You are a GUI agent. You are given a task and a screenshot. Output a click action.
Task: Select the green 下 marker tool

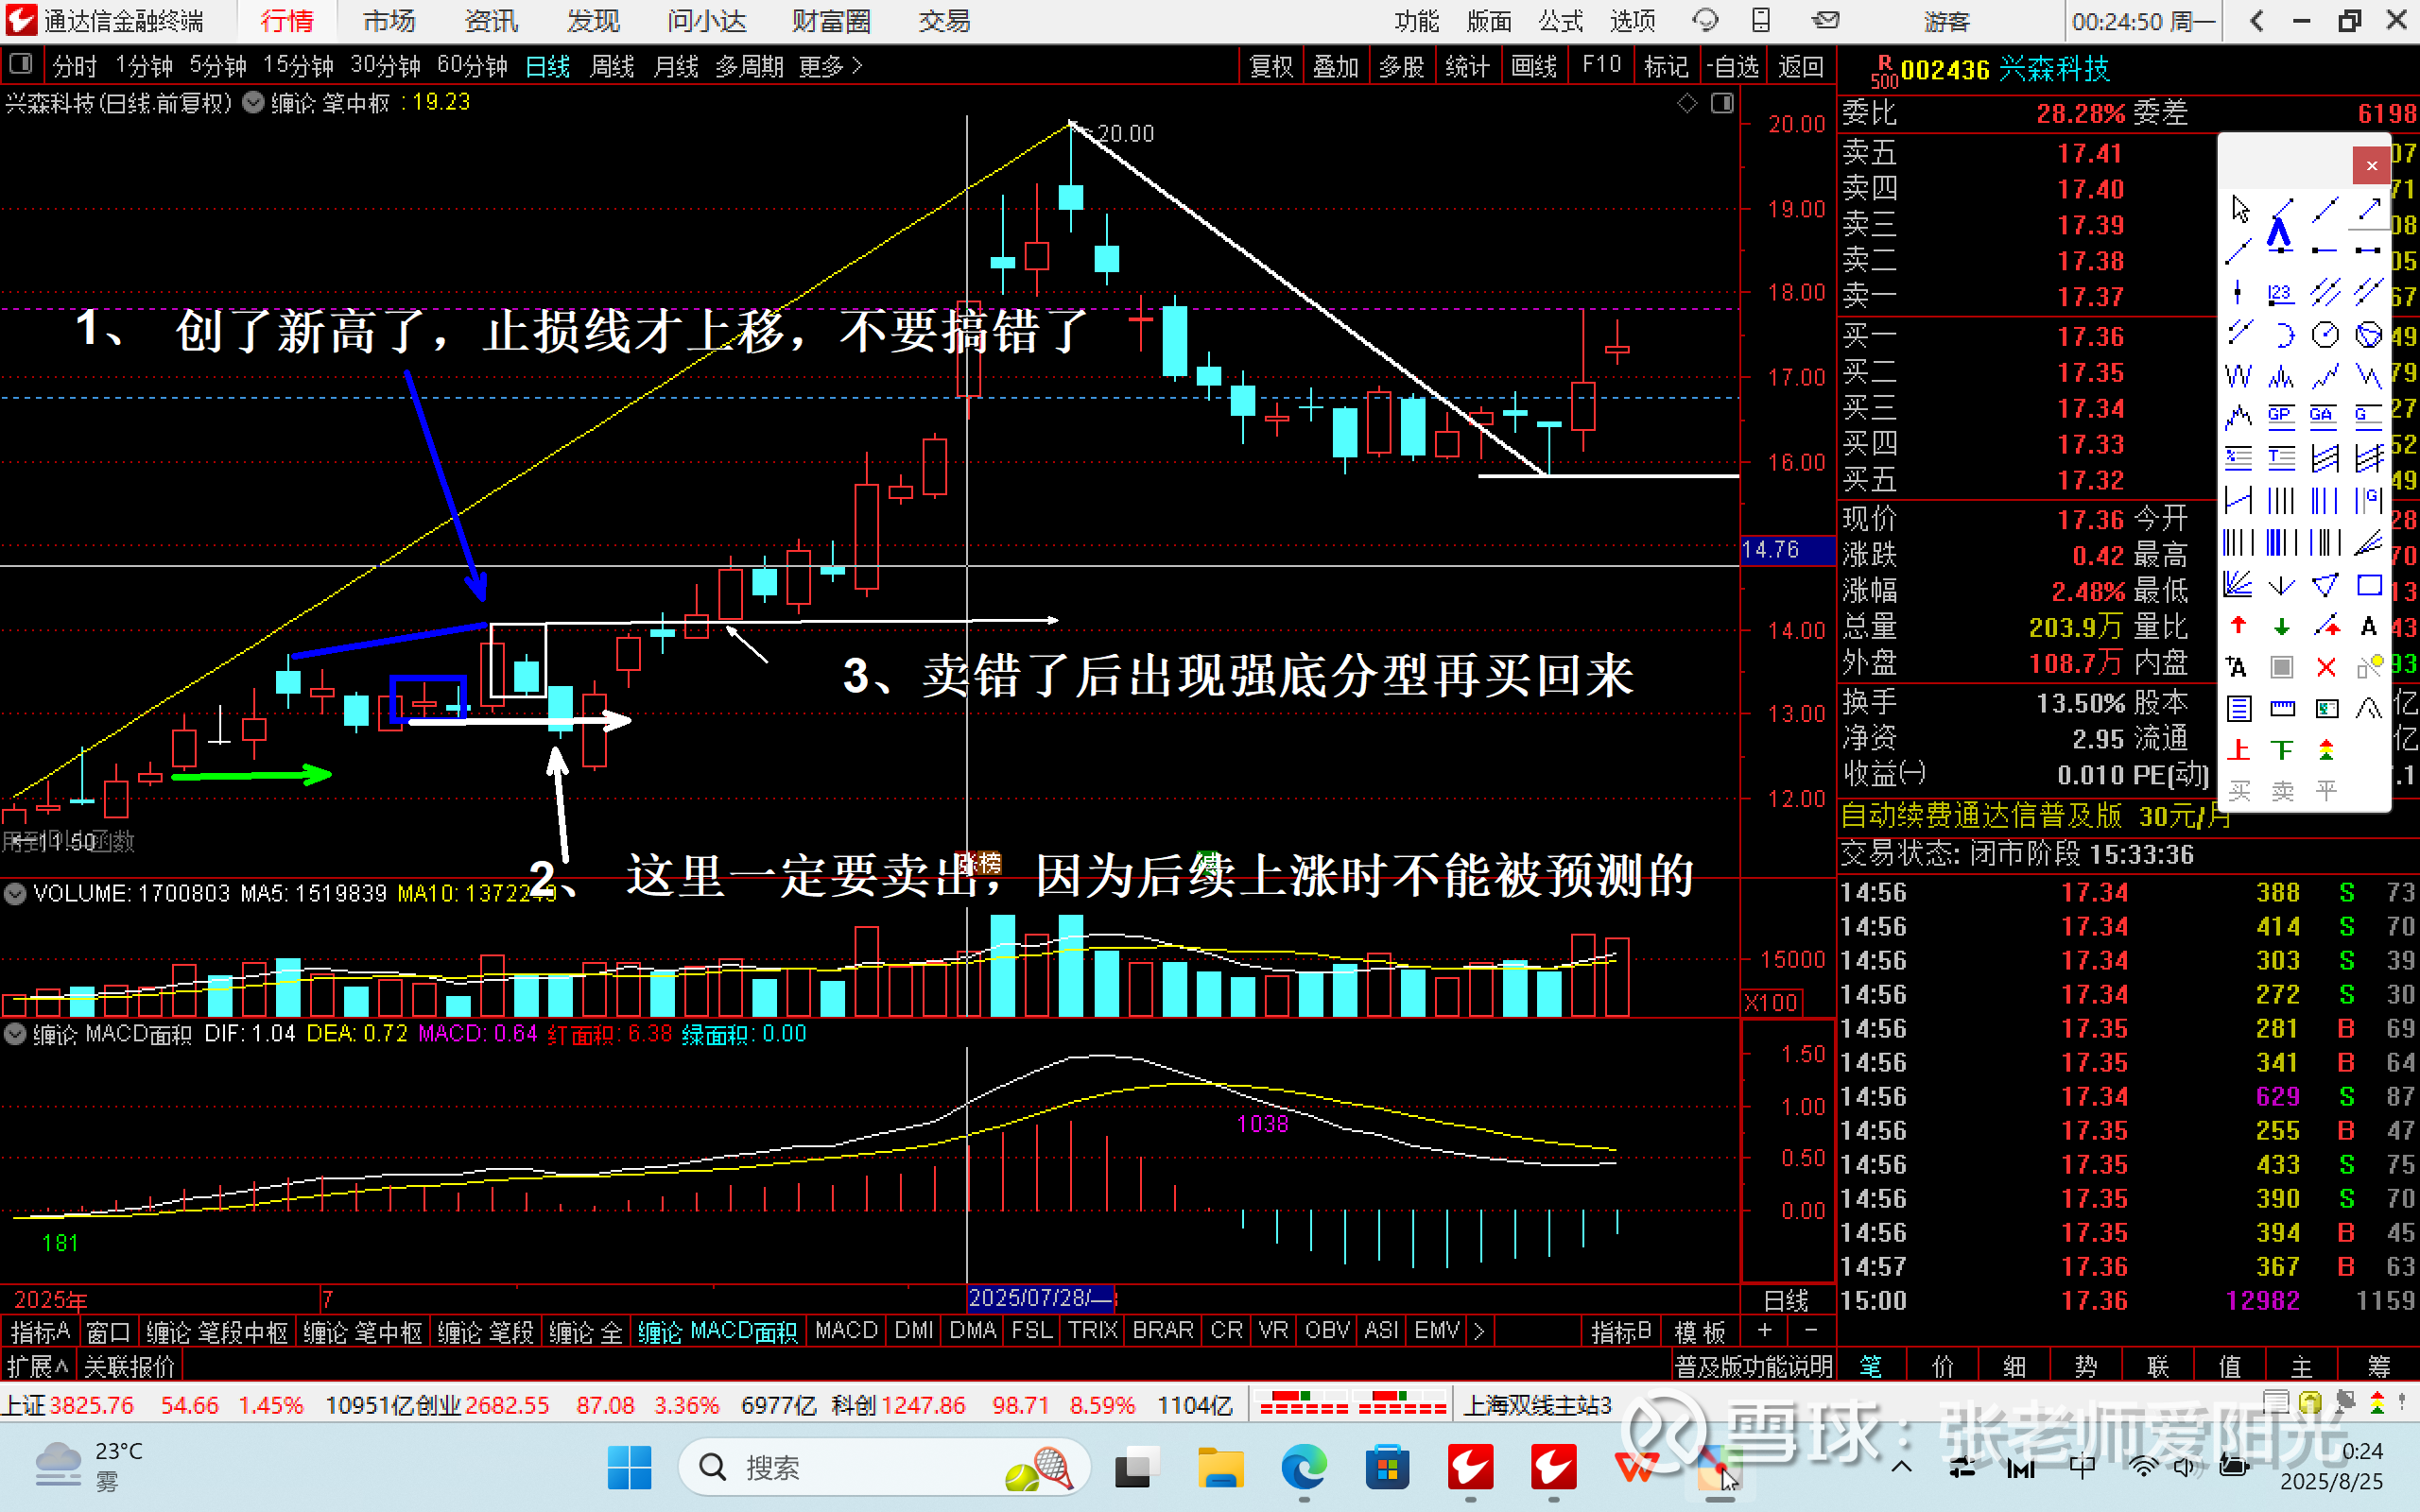pos(2281,750)
